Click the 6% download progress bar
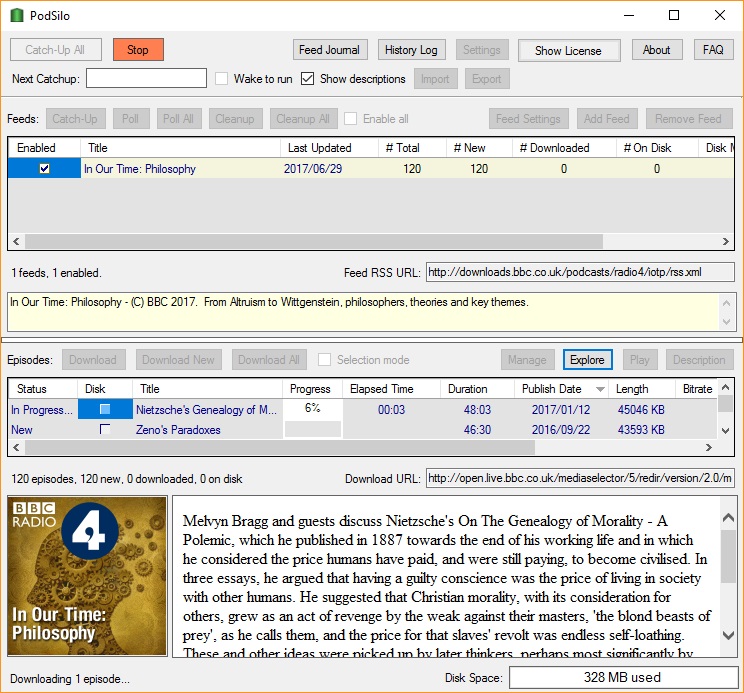Image resolution: width=744 pixels, height=693 pixels. pyautogui.click(x=313, y=409)
